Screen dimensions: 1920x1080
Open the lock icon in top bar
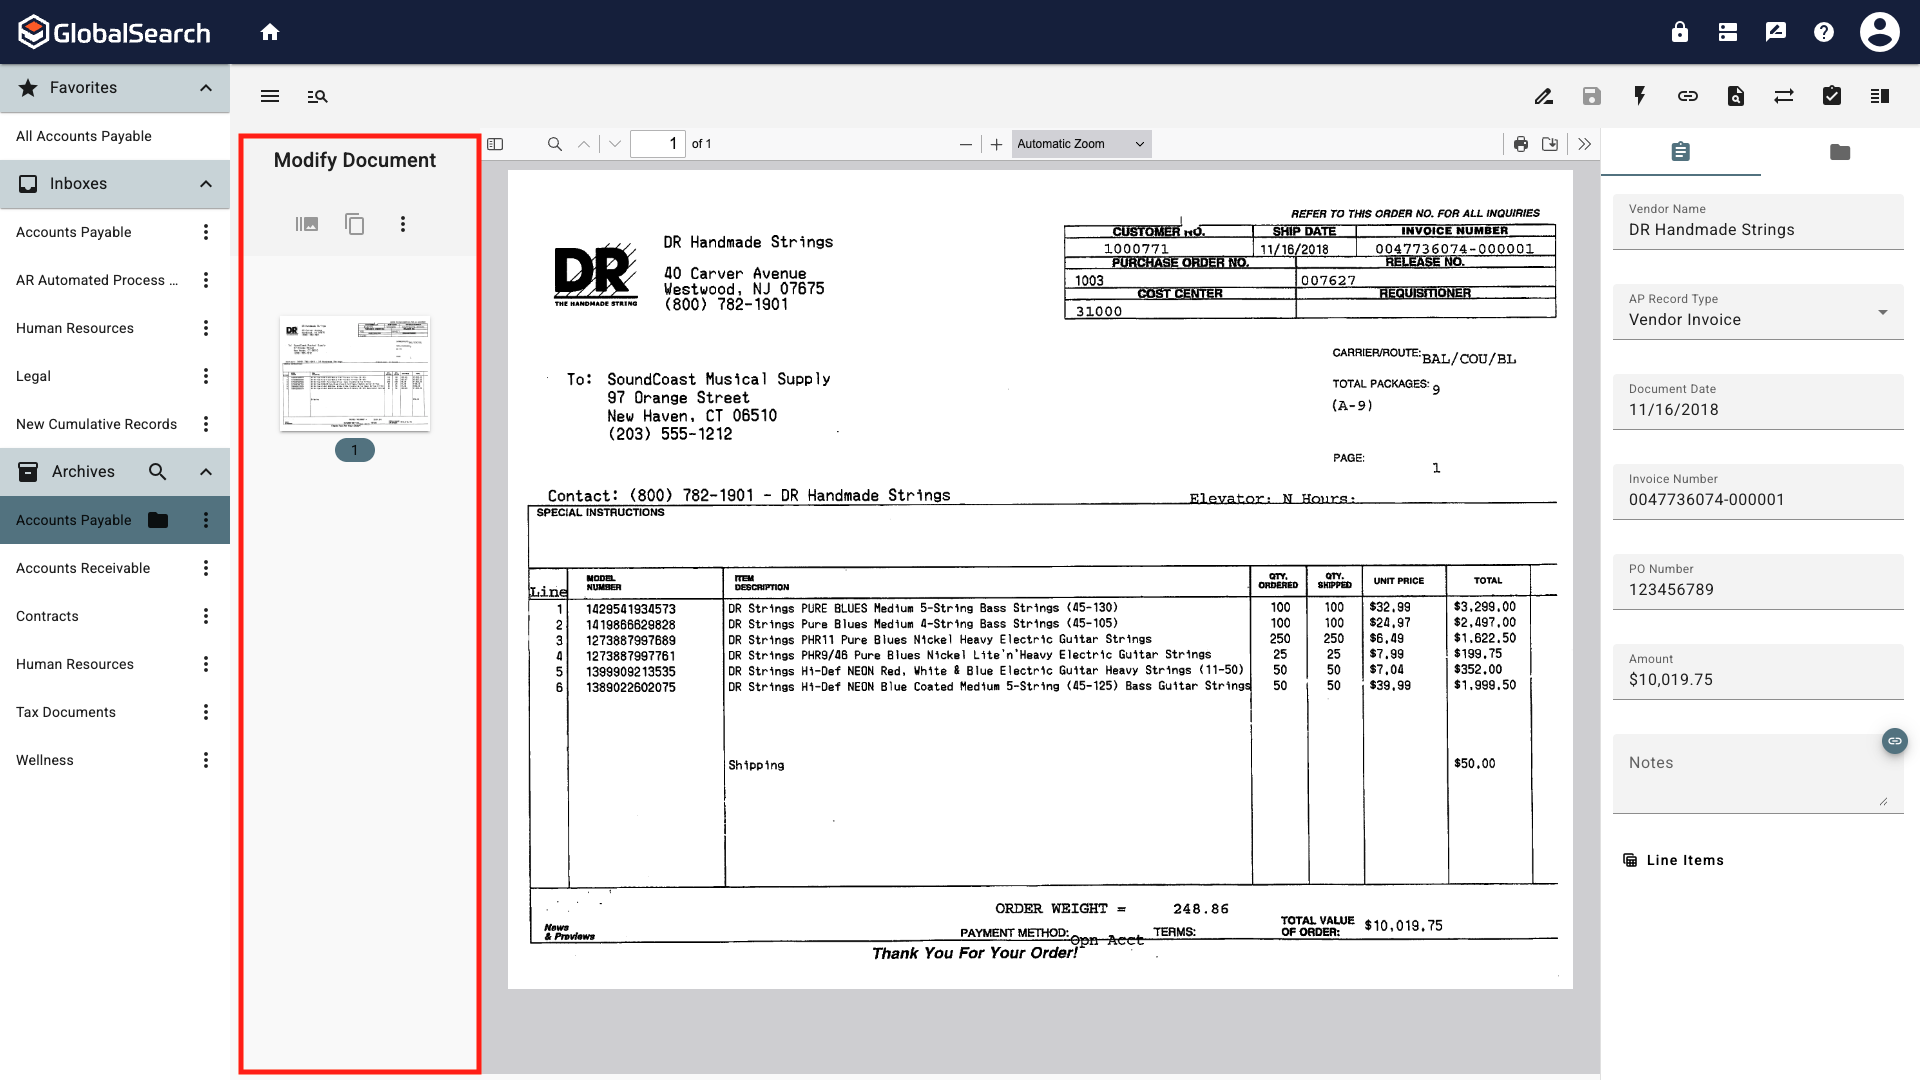1680,32
